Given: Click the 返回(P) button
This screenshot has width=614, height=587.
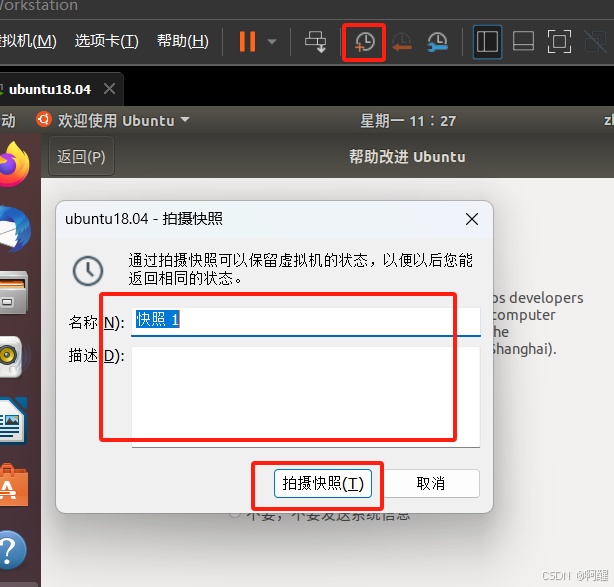Looking at the screenshot, I should coord(80,156).
